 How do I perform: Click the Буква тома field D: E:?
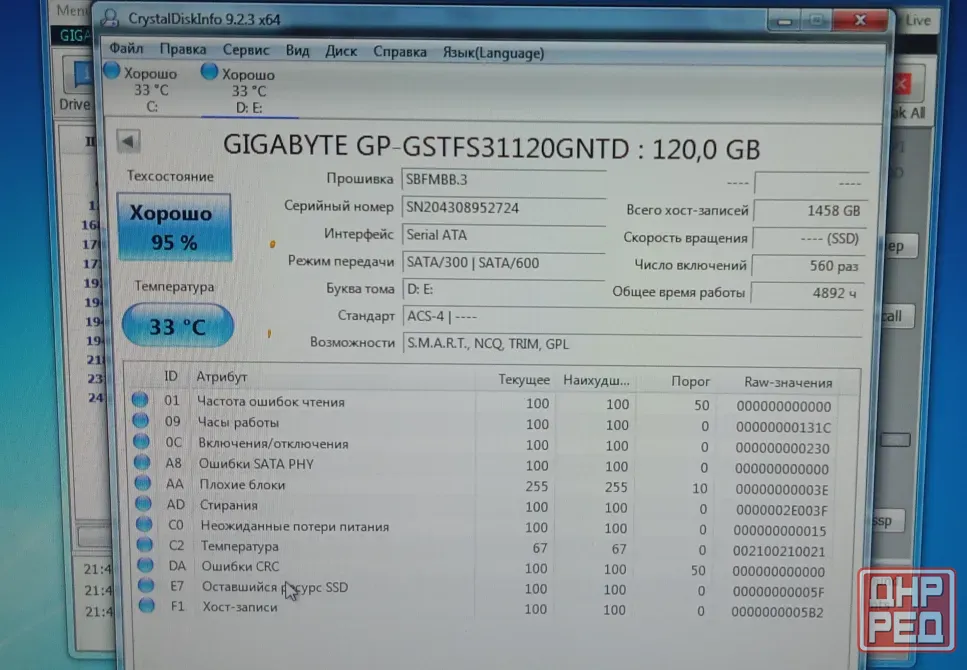pos(503,289)
